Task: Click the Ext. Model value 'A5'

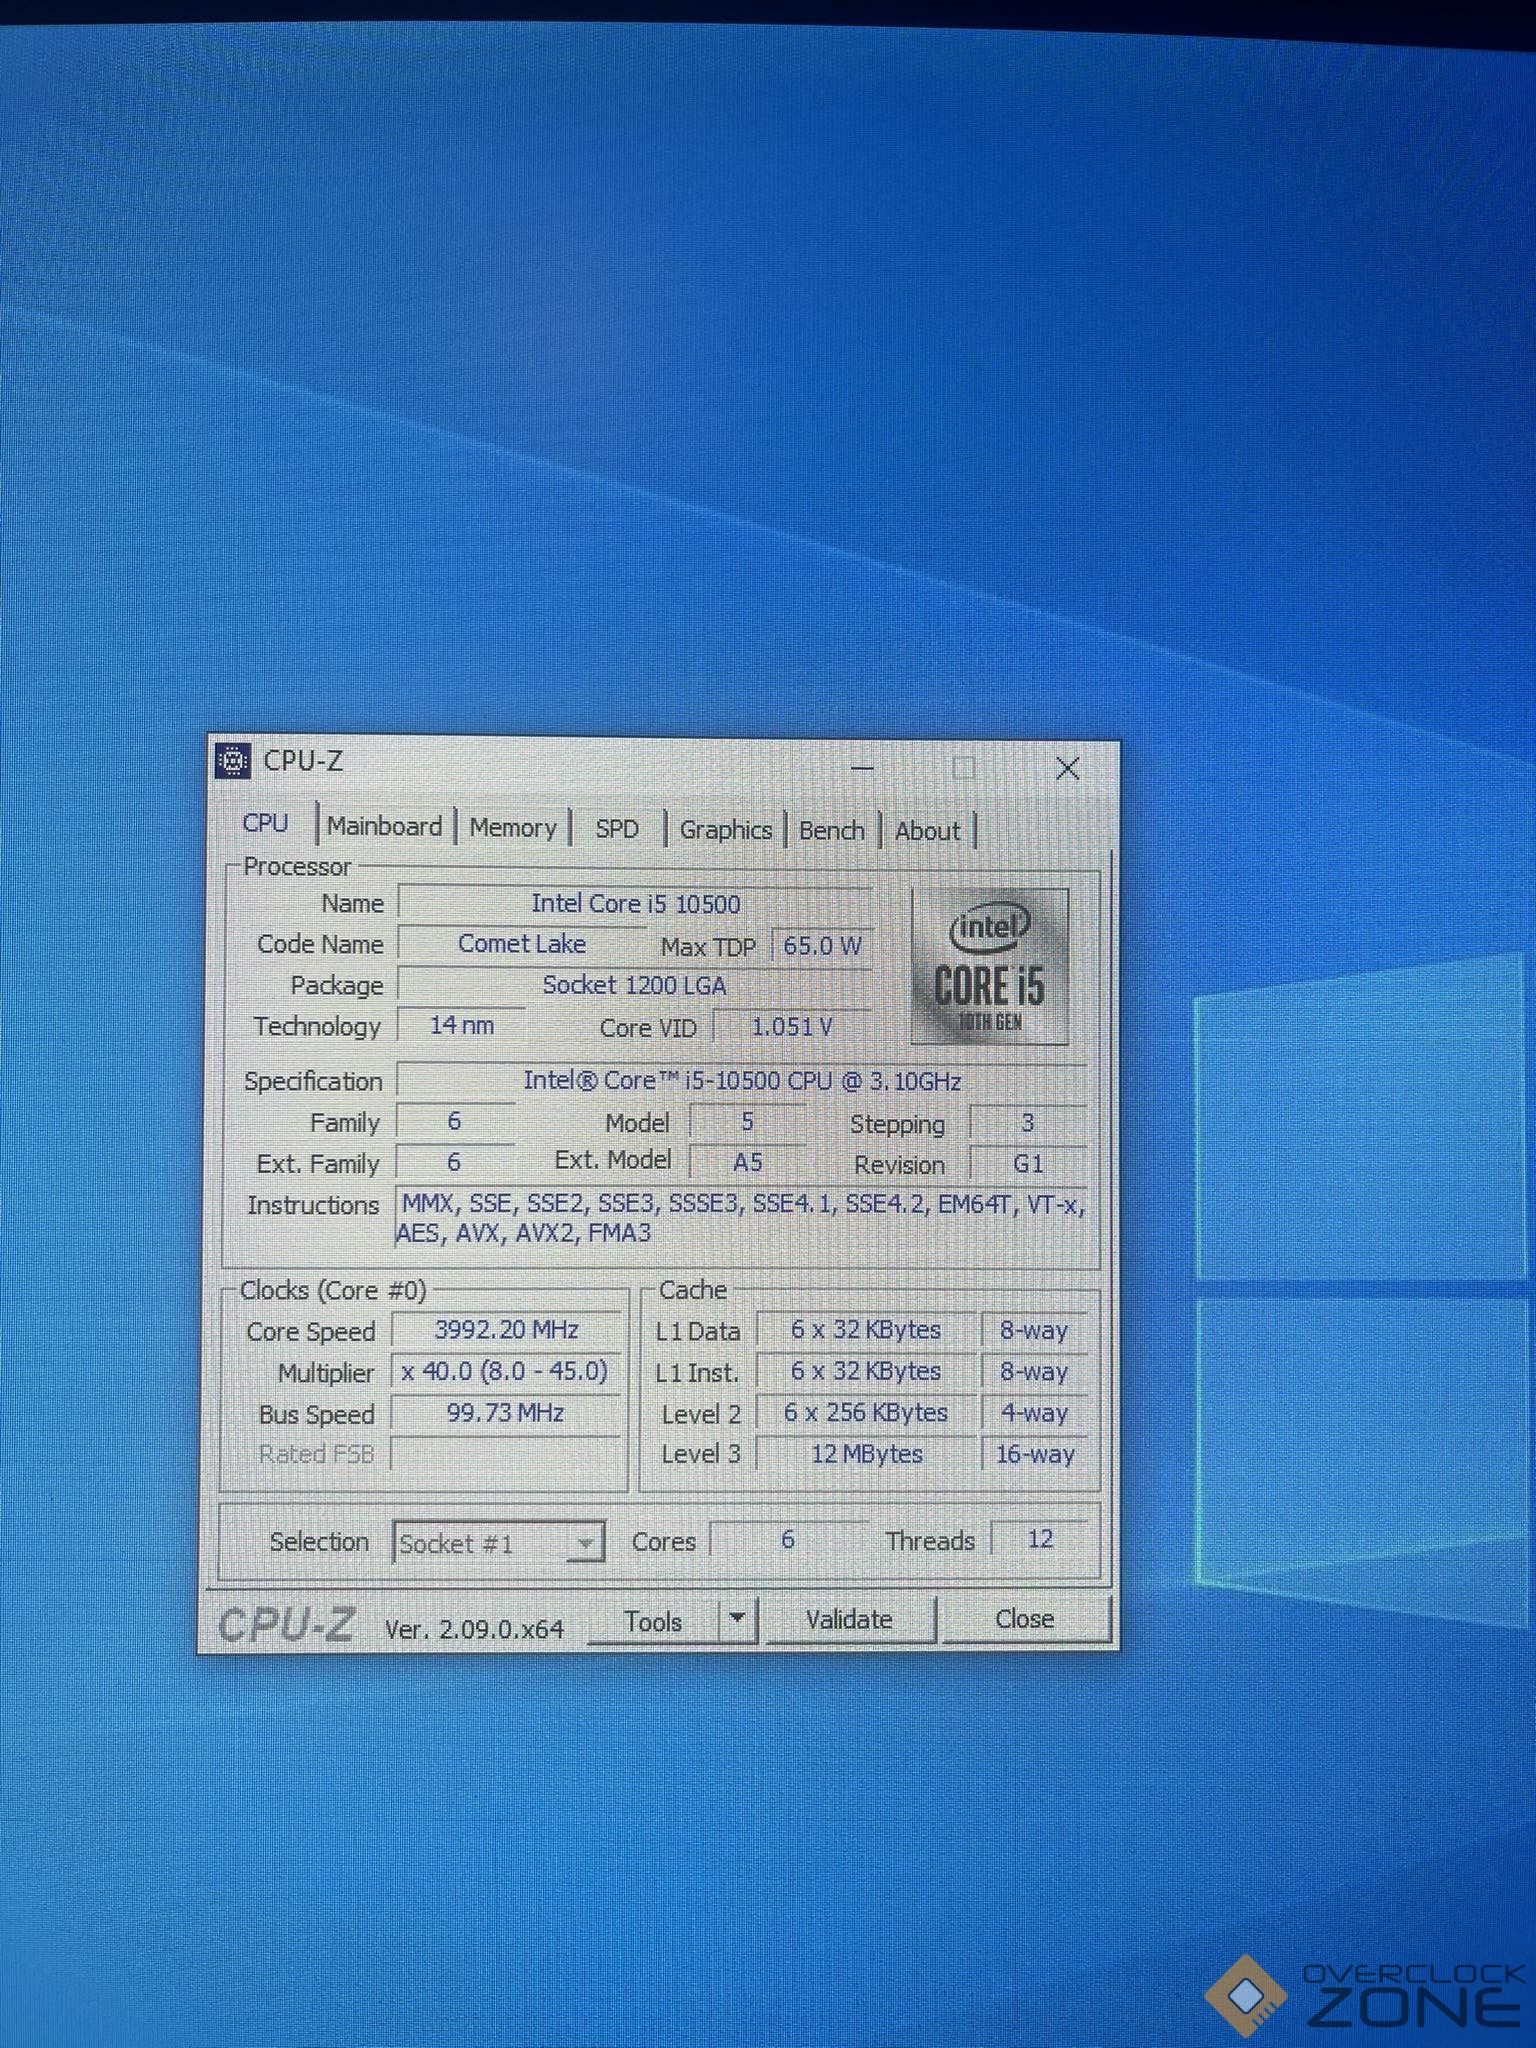Action: coord(747,1162)
